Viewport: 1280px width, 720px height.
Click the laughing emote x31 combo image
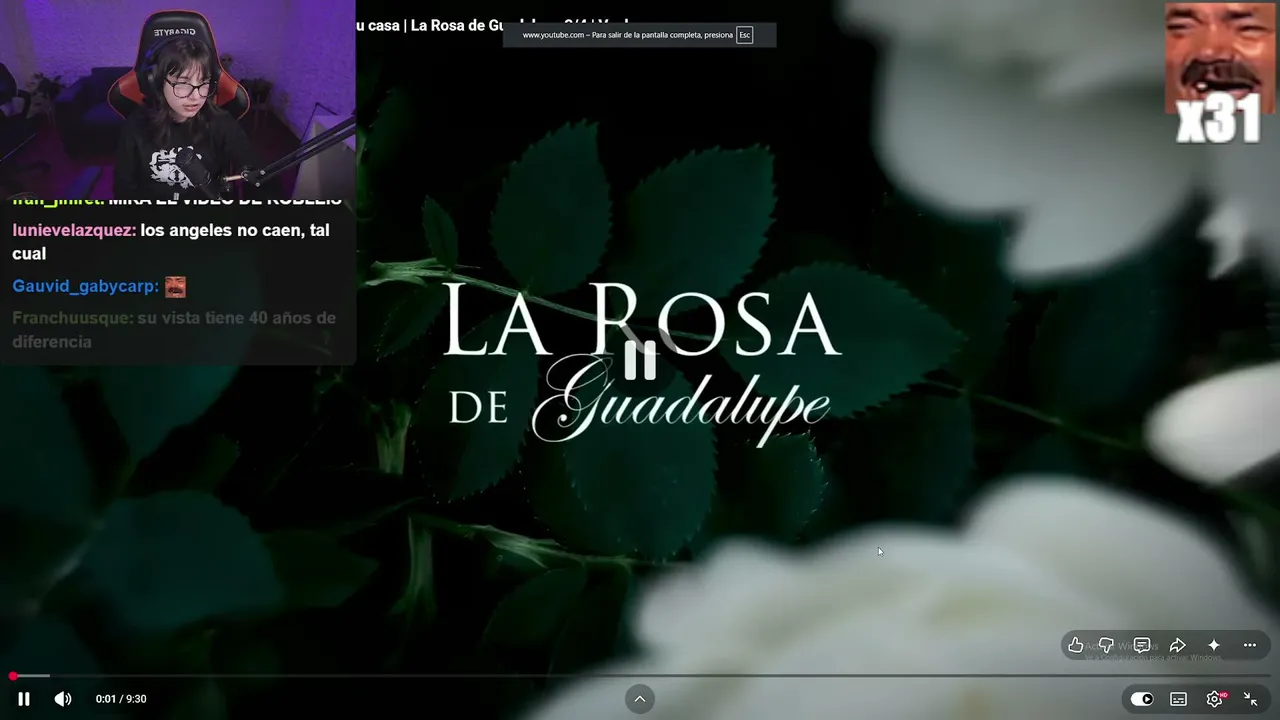[x=1220, y=73]
